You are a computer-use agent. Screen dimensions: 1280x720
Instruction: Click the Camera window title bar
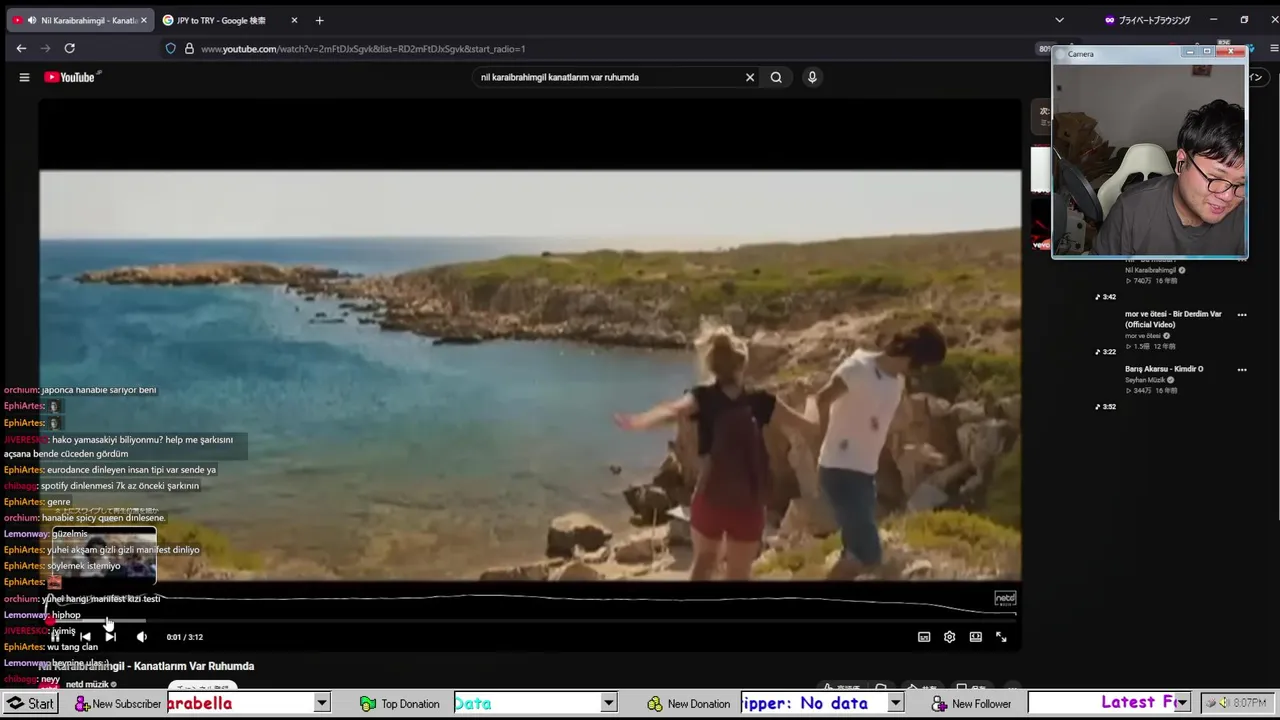coord(1120,53)
